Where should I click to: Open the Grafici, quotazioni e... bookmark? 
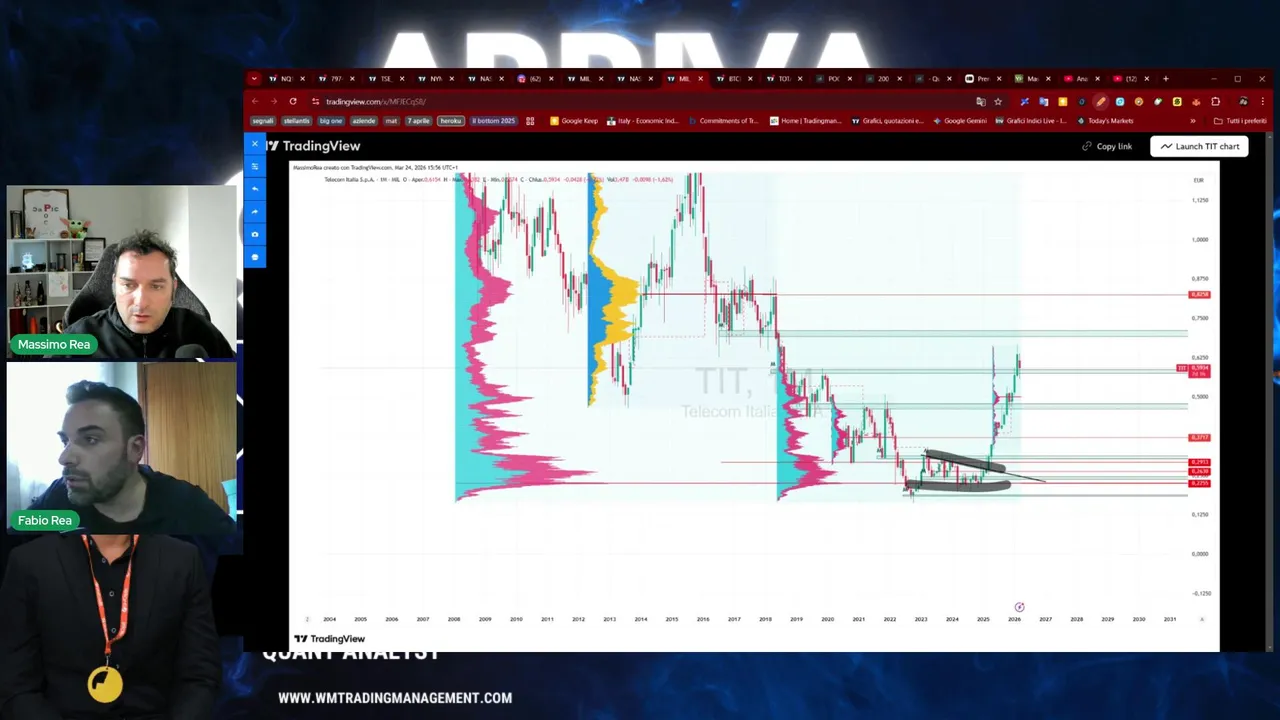[x=888, y=121]
